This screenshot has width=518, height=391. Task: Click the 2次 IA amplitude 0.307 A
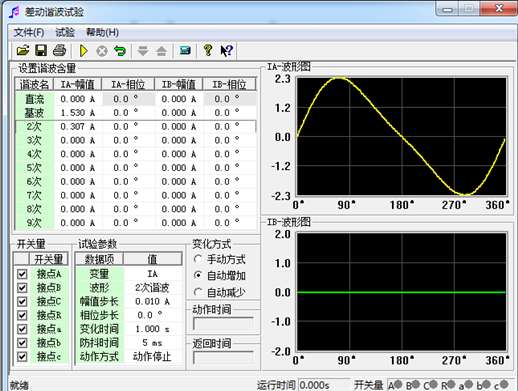click(x=78, y=127)
